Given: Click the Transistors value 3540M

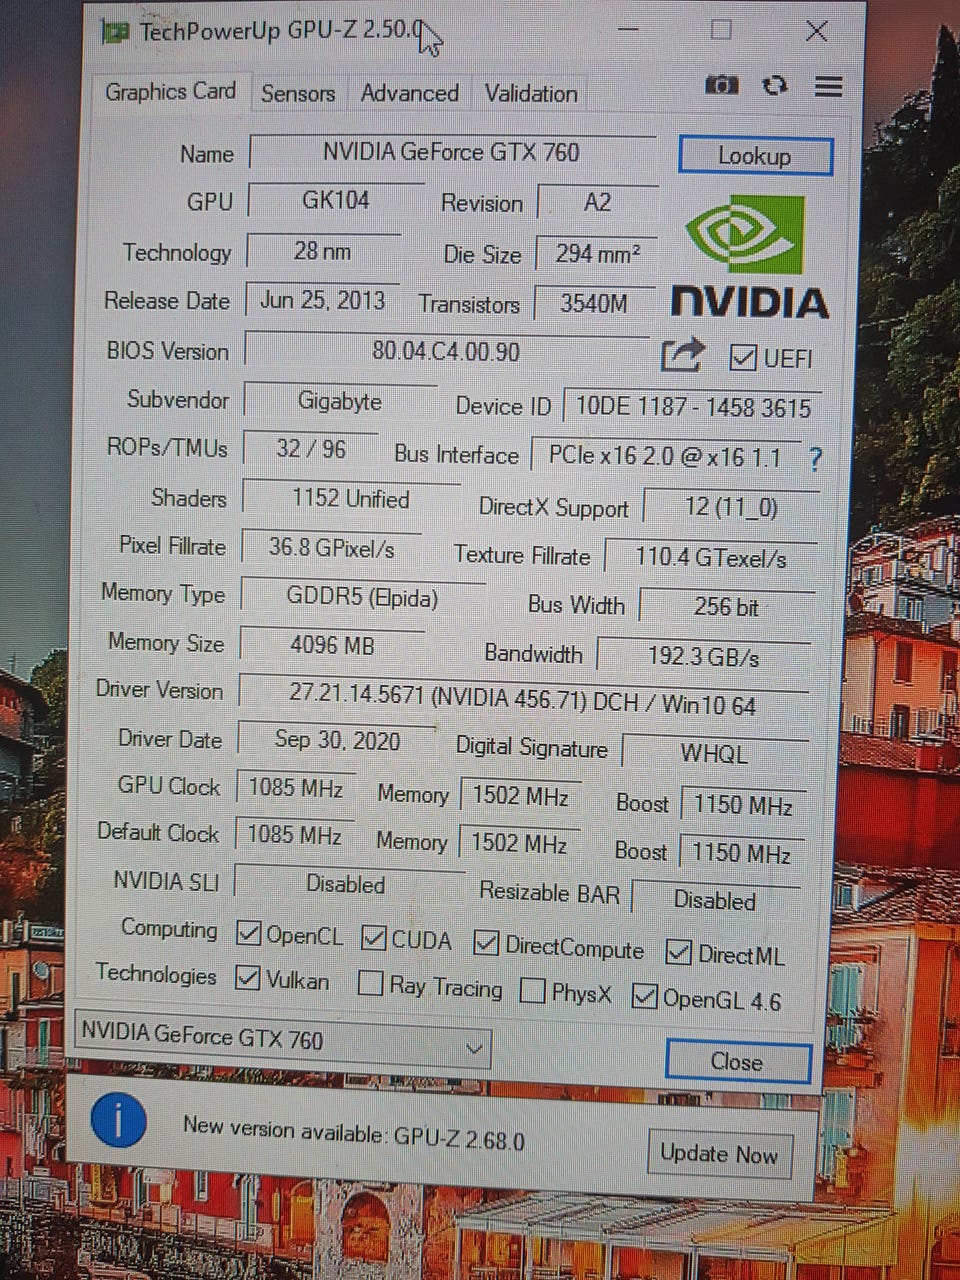Looking at the screenshot, I should click(x=594, y=303).
